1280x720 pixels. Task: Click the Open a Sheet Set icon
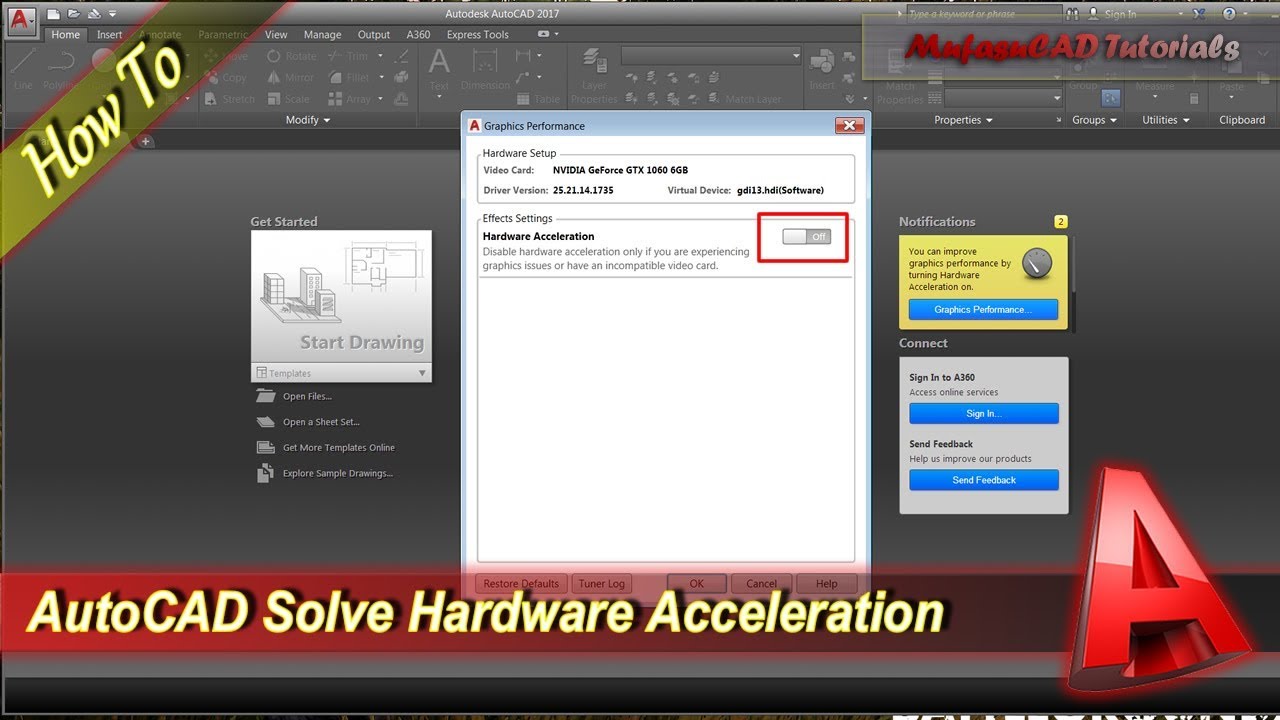pos(265,422)
